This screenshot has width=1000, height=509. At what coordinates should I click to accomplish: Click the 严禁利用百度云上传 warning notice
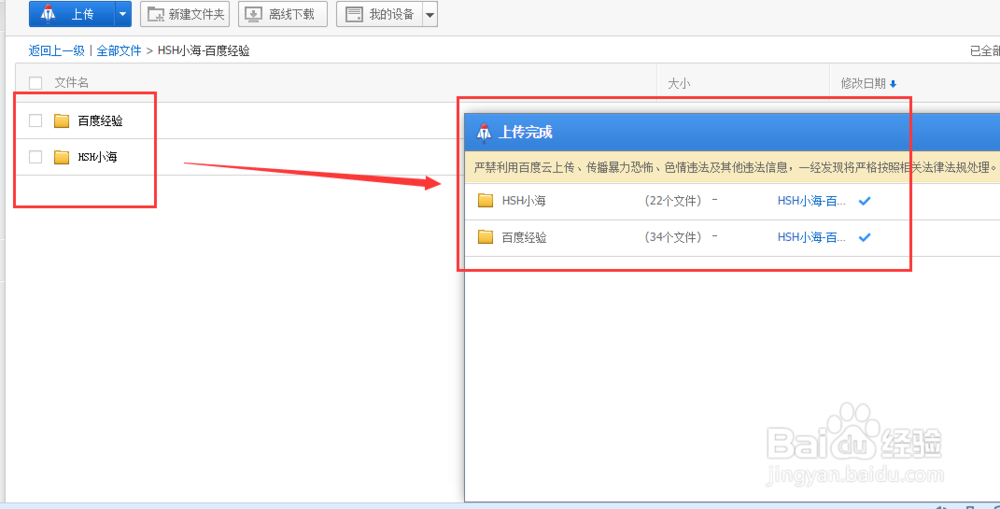(x=736, y=167)
